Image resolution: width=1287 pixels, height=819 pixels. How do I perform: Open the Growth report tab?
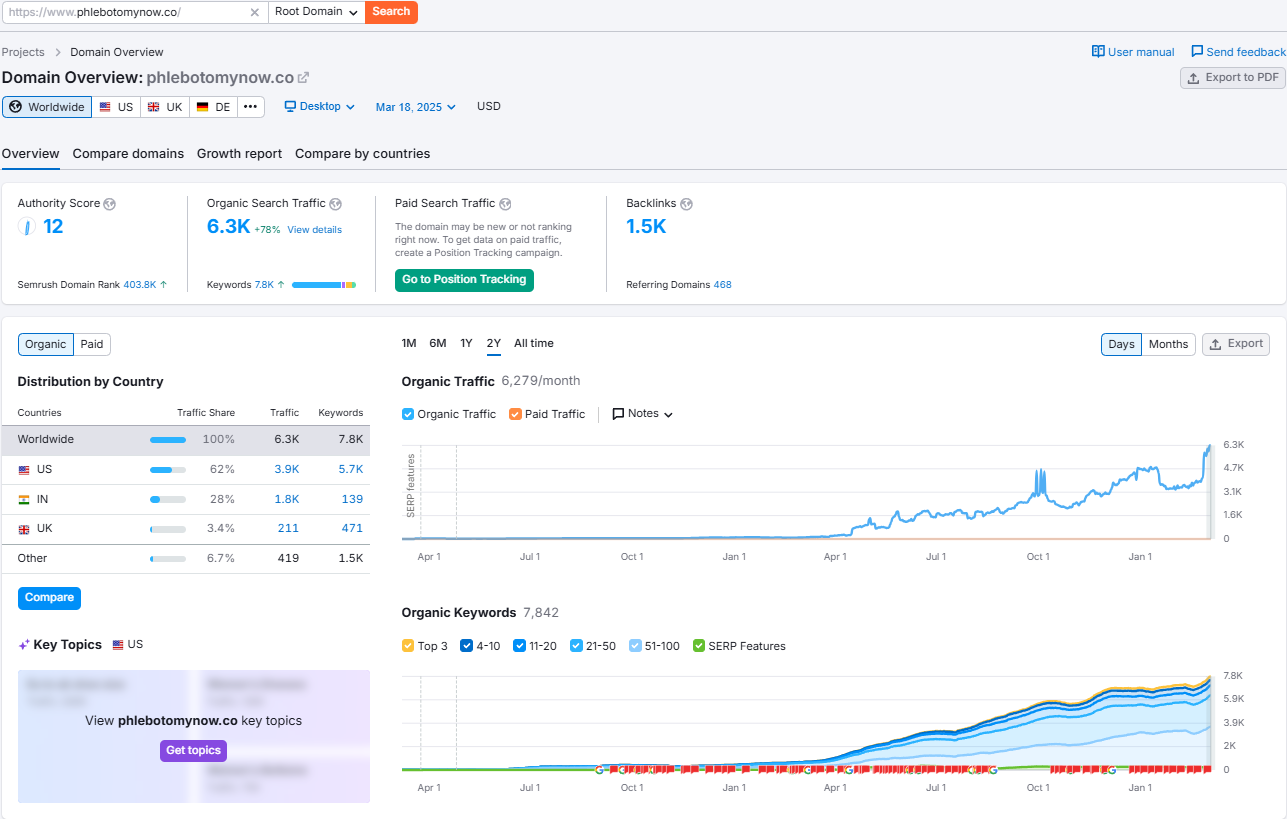(239, 154)
